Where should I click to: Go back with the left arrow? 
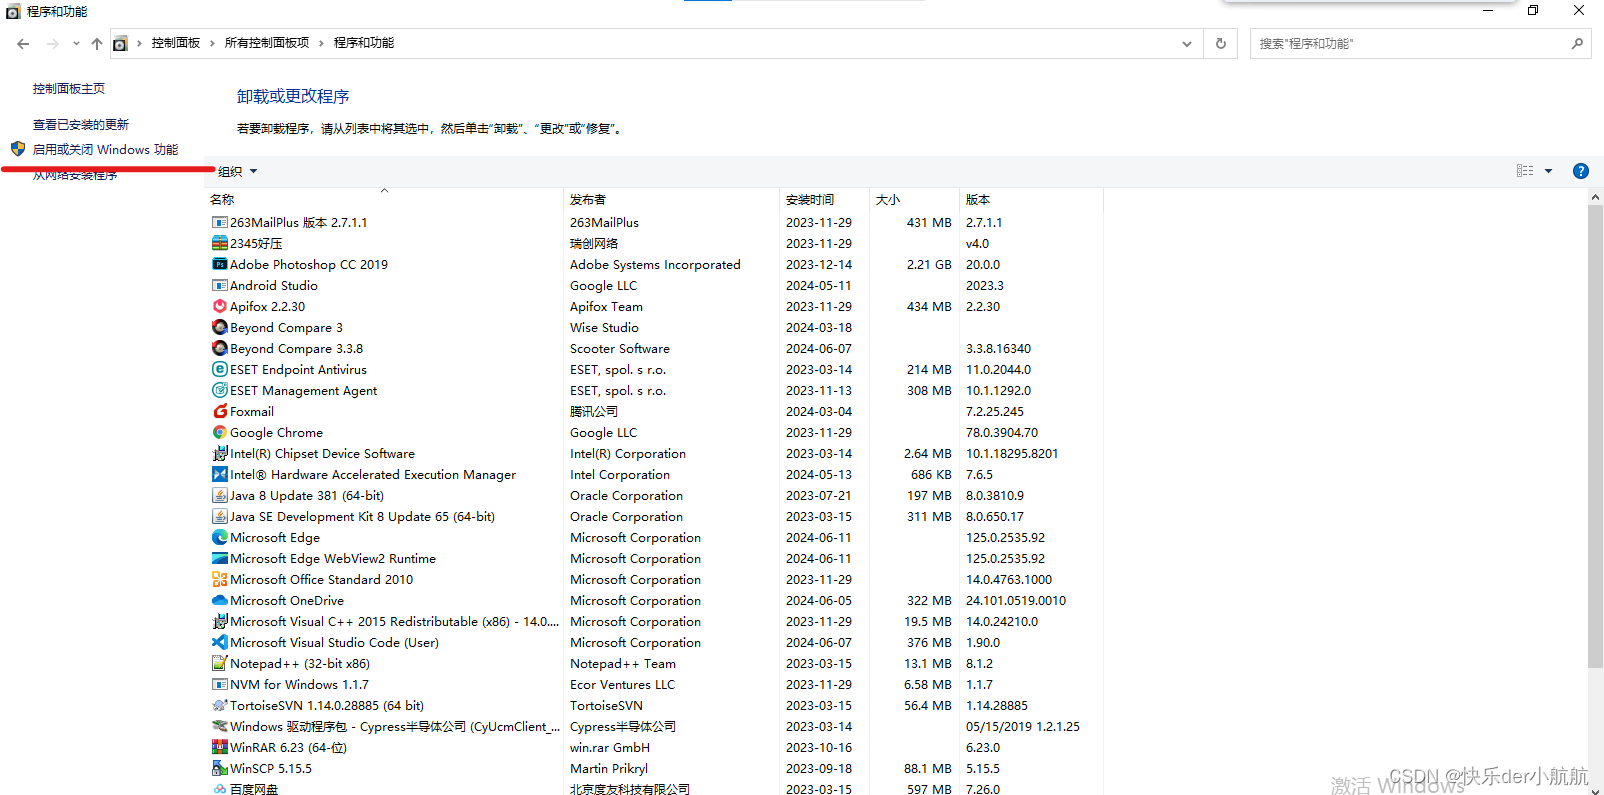coord(23,43)
